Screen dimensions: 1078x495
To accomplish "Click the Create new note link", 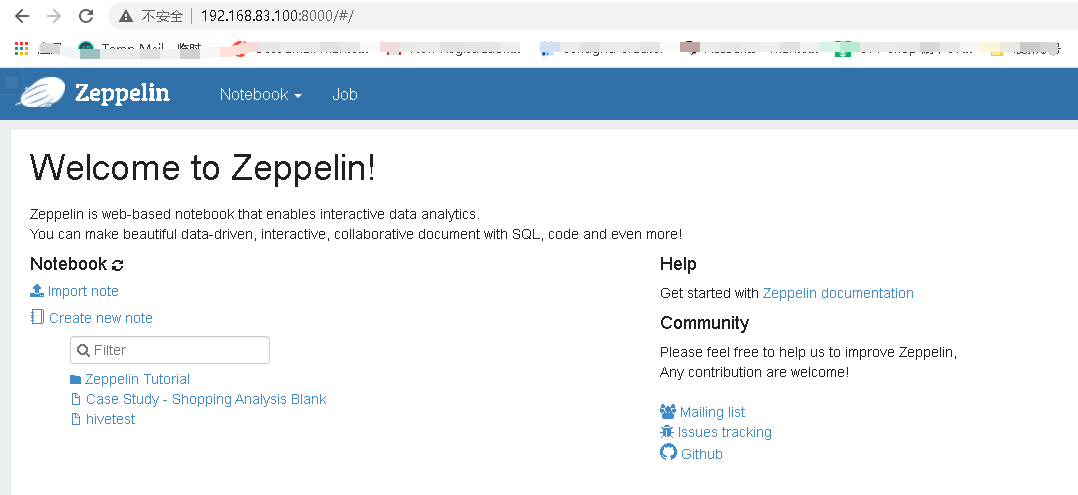I will pyautogui.click(x=100, y=318).
